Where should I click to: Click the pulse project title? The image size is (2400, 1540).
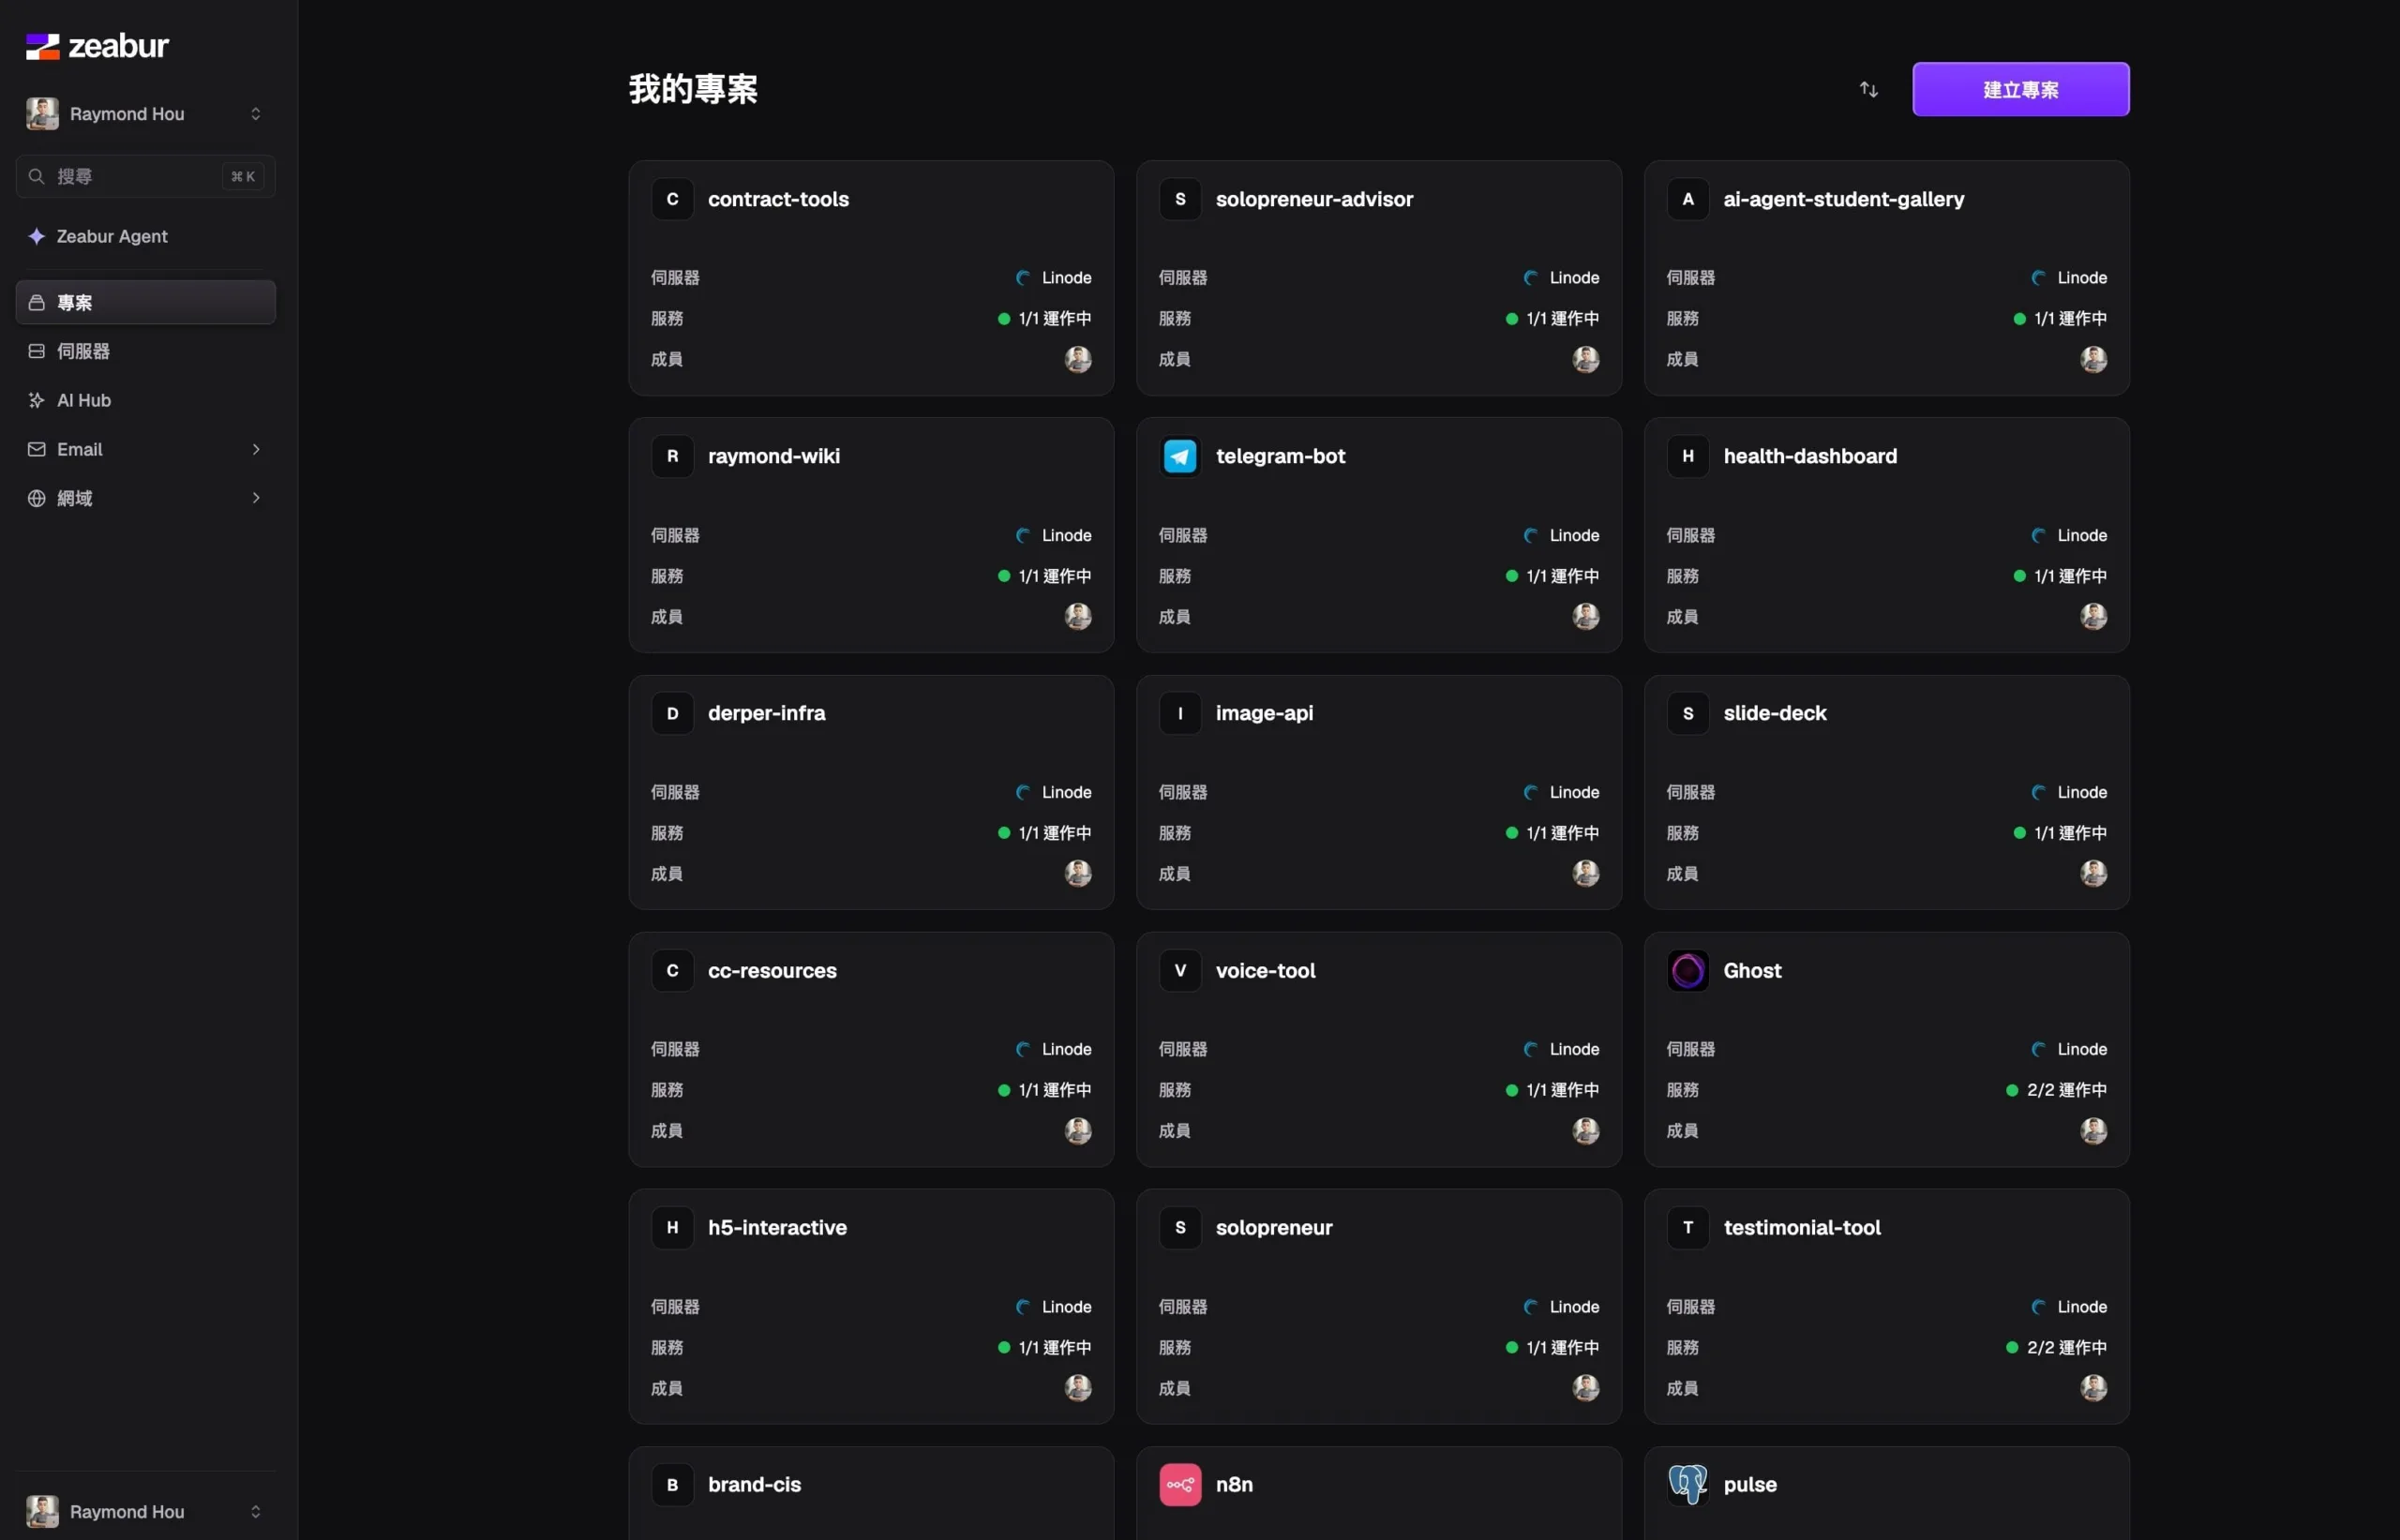(1750, 1484)
